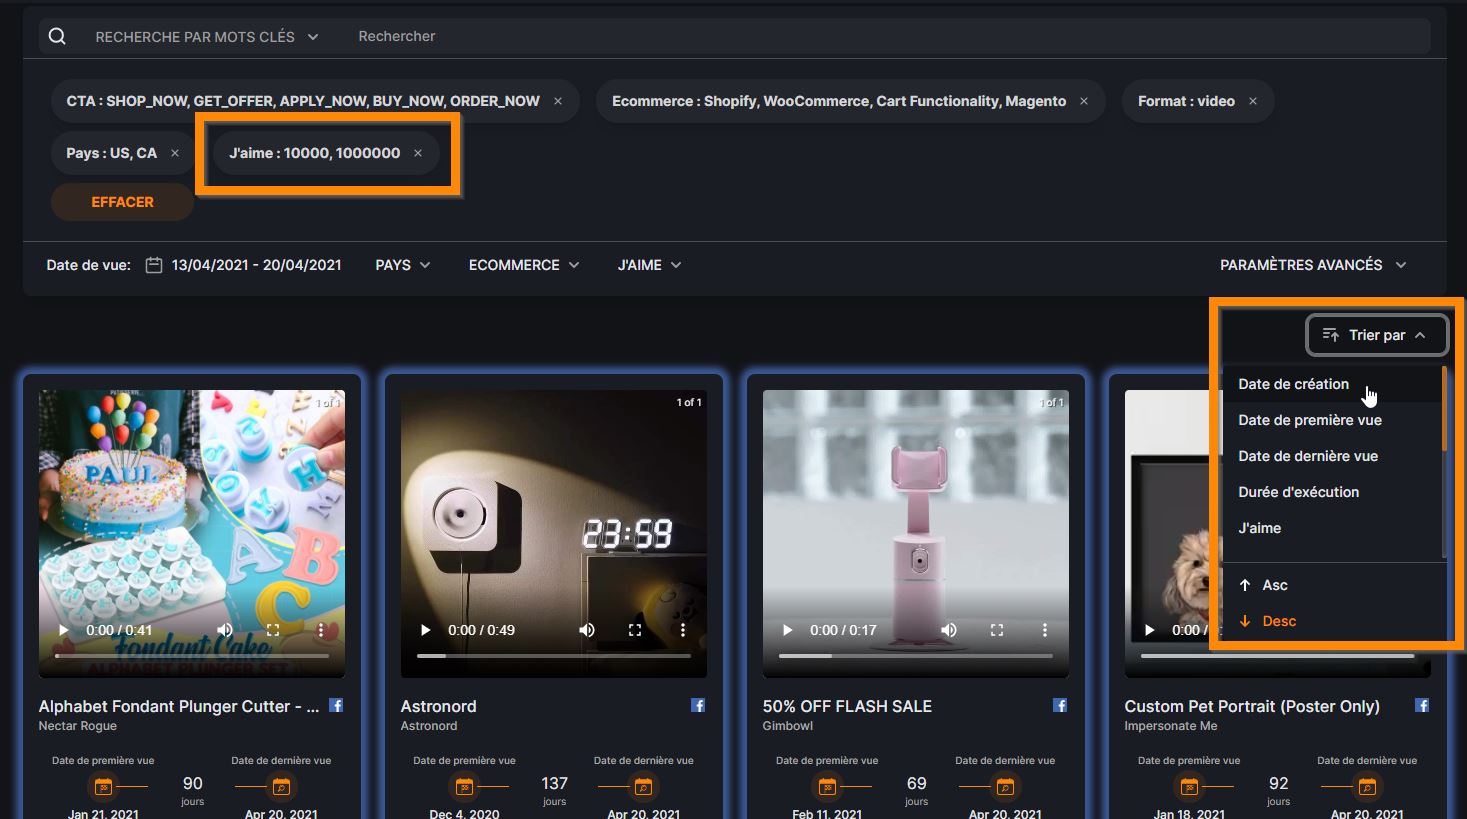This screenshot has width=1467, height=819.
Task: Open more options on Astronord video
Action: pos(683,630)
